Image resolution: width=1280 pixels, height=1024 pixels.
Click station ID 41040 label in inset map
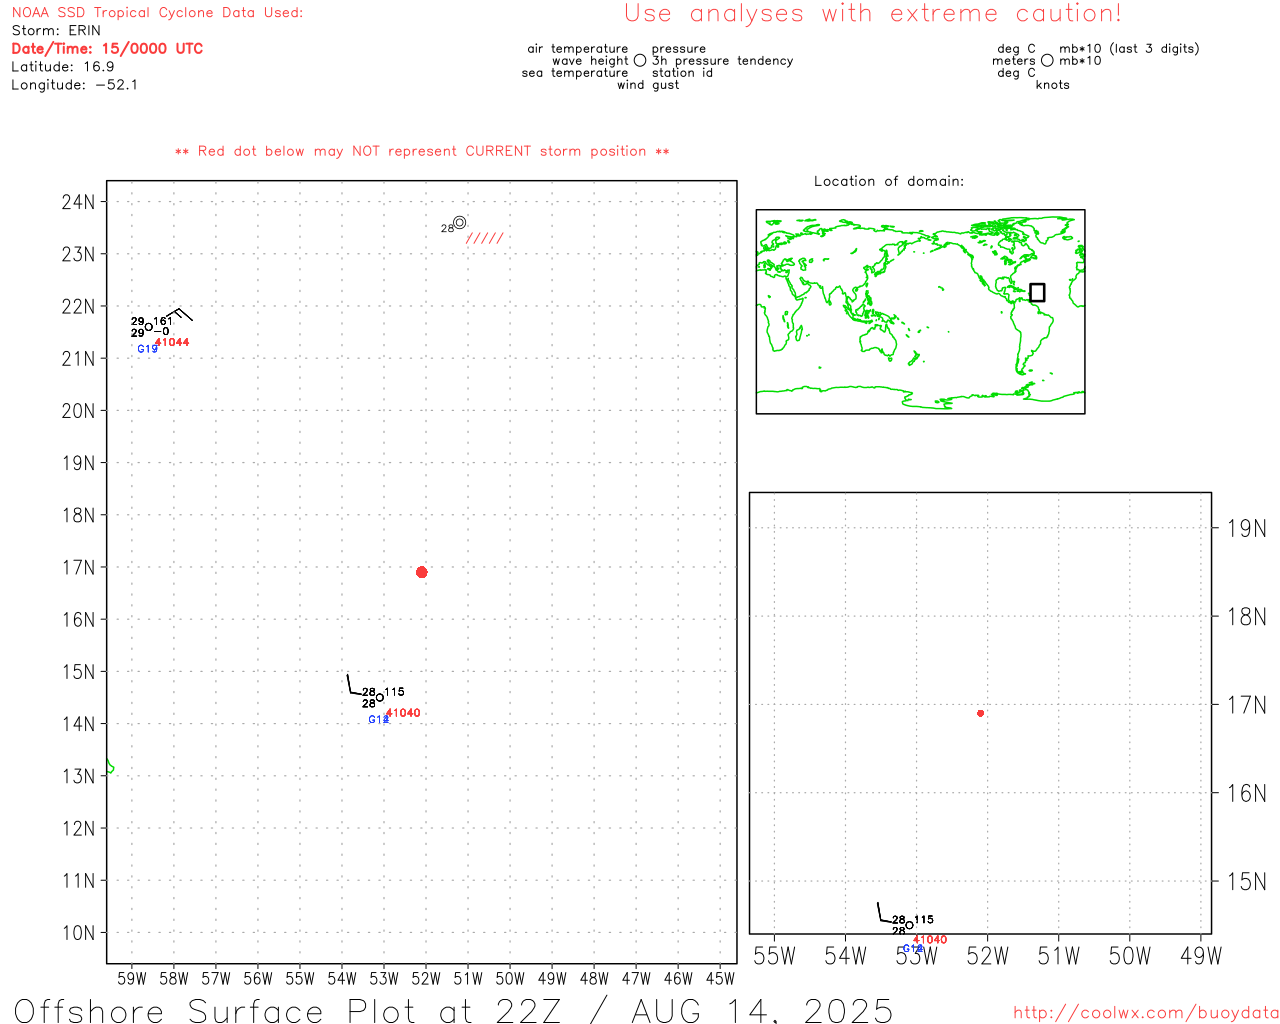tap(930, 940)
